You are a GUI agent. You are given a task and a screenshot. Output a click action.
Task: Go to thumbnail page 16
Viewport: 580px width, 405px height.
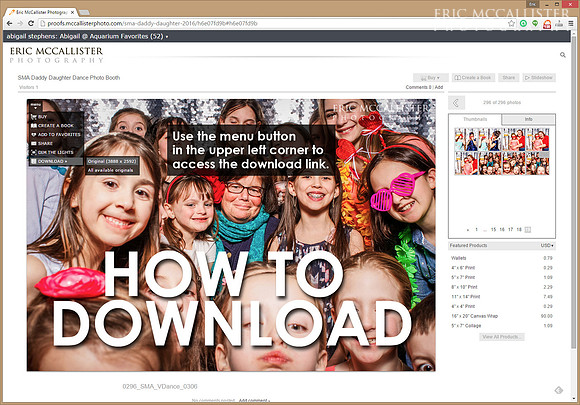coord(502,230)
